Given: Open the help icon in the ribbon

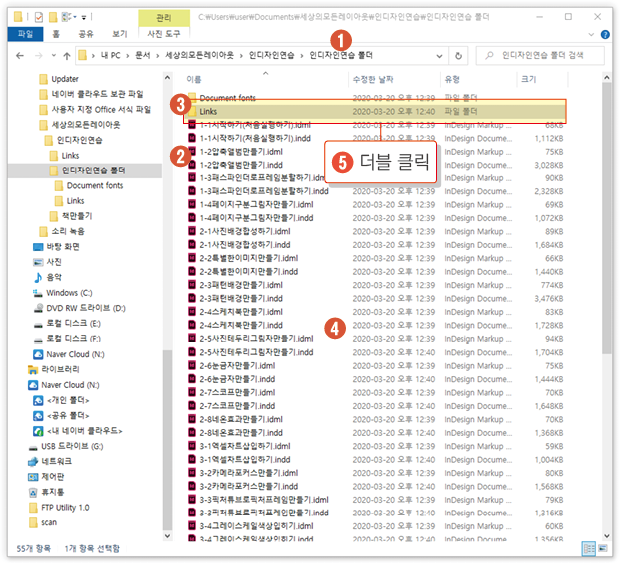Looking at the screenshot, I should pos(605,34).
